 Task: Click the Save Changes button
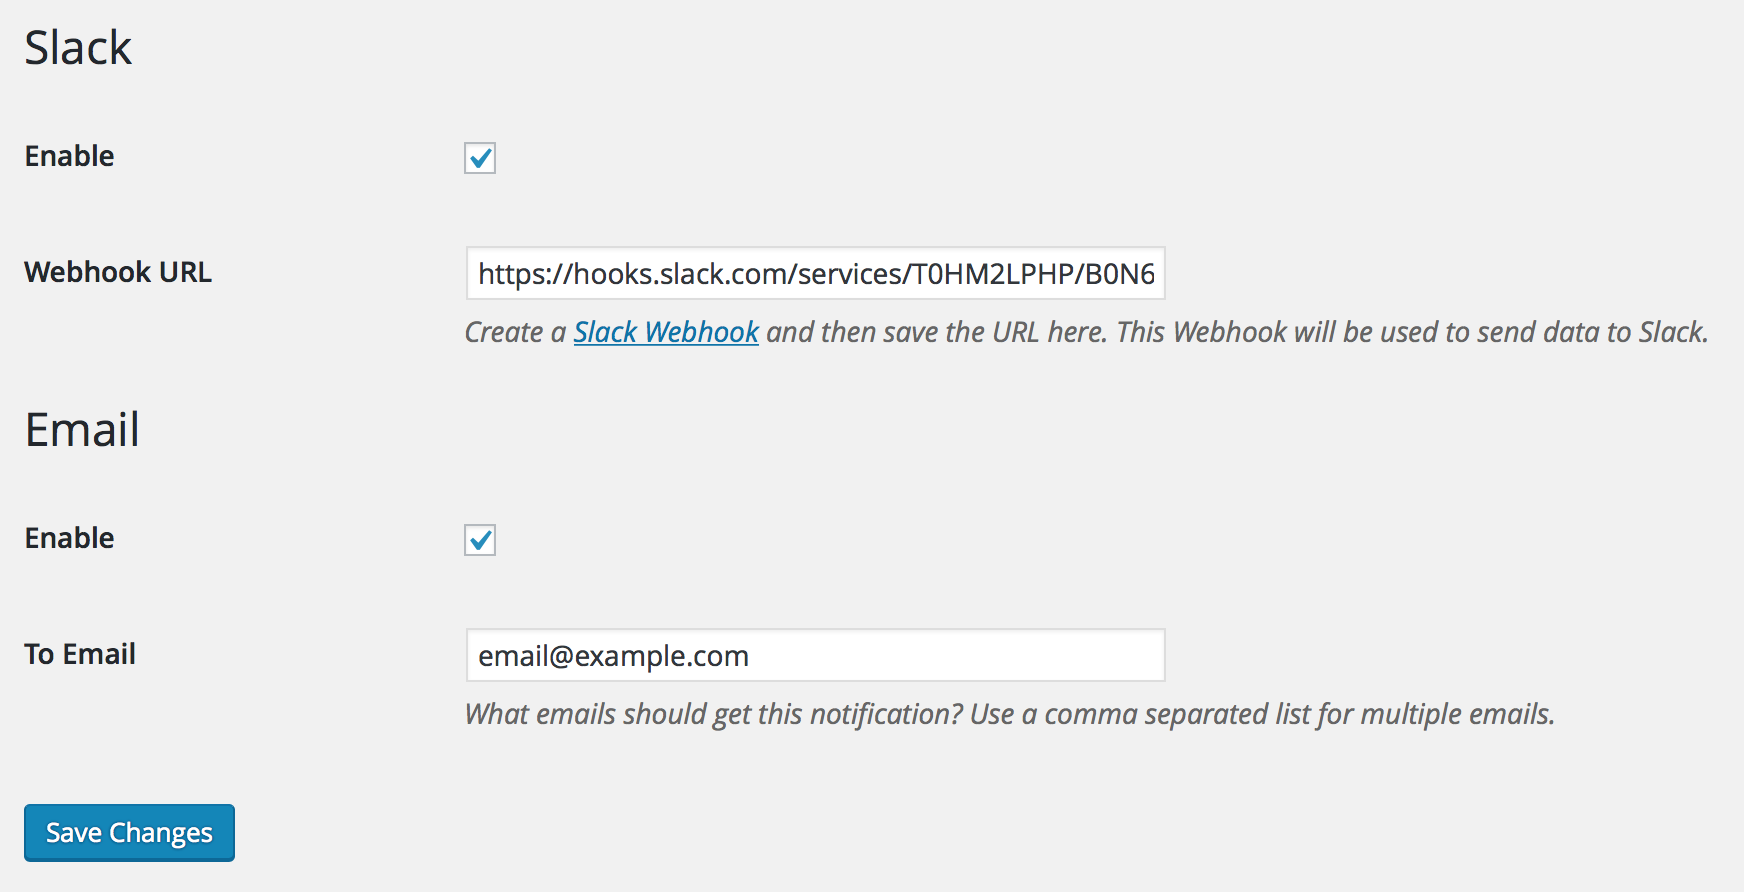[x=129, y=833]
